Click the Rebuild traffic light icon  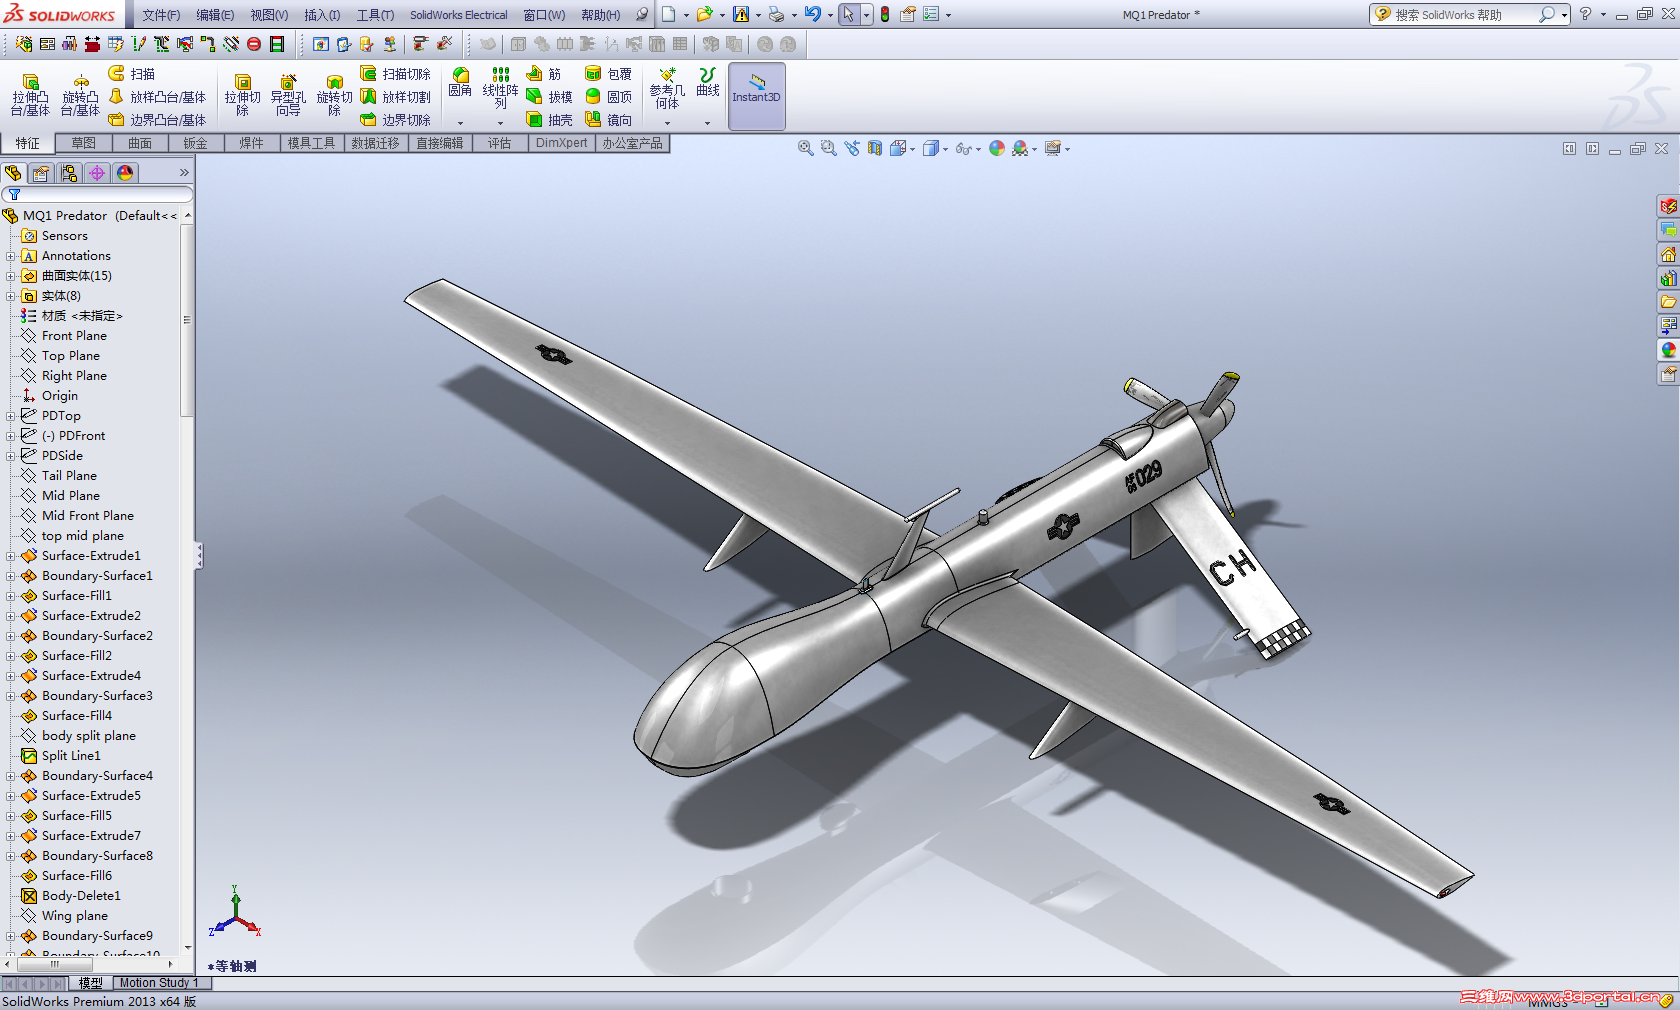click(885, 15)
